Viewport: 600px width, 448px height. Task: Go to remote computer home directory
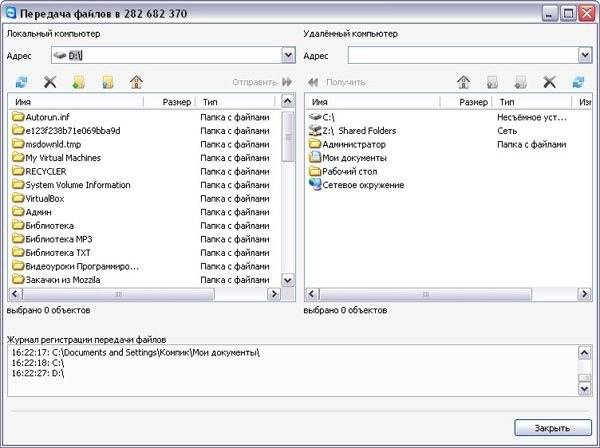(x=463, y=82)
